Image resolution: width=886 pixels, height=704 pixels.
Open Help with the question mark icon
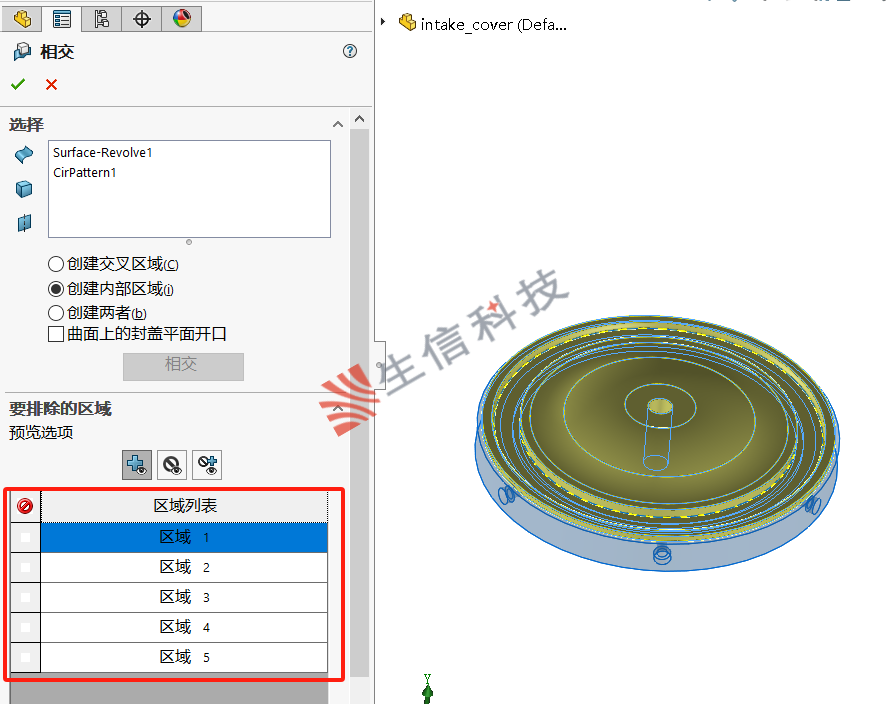click(349, 51)
